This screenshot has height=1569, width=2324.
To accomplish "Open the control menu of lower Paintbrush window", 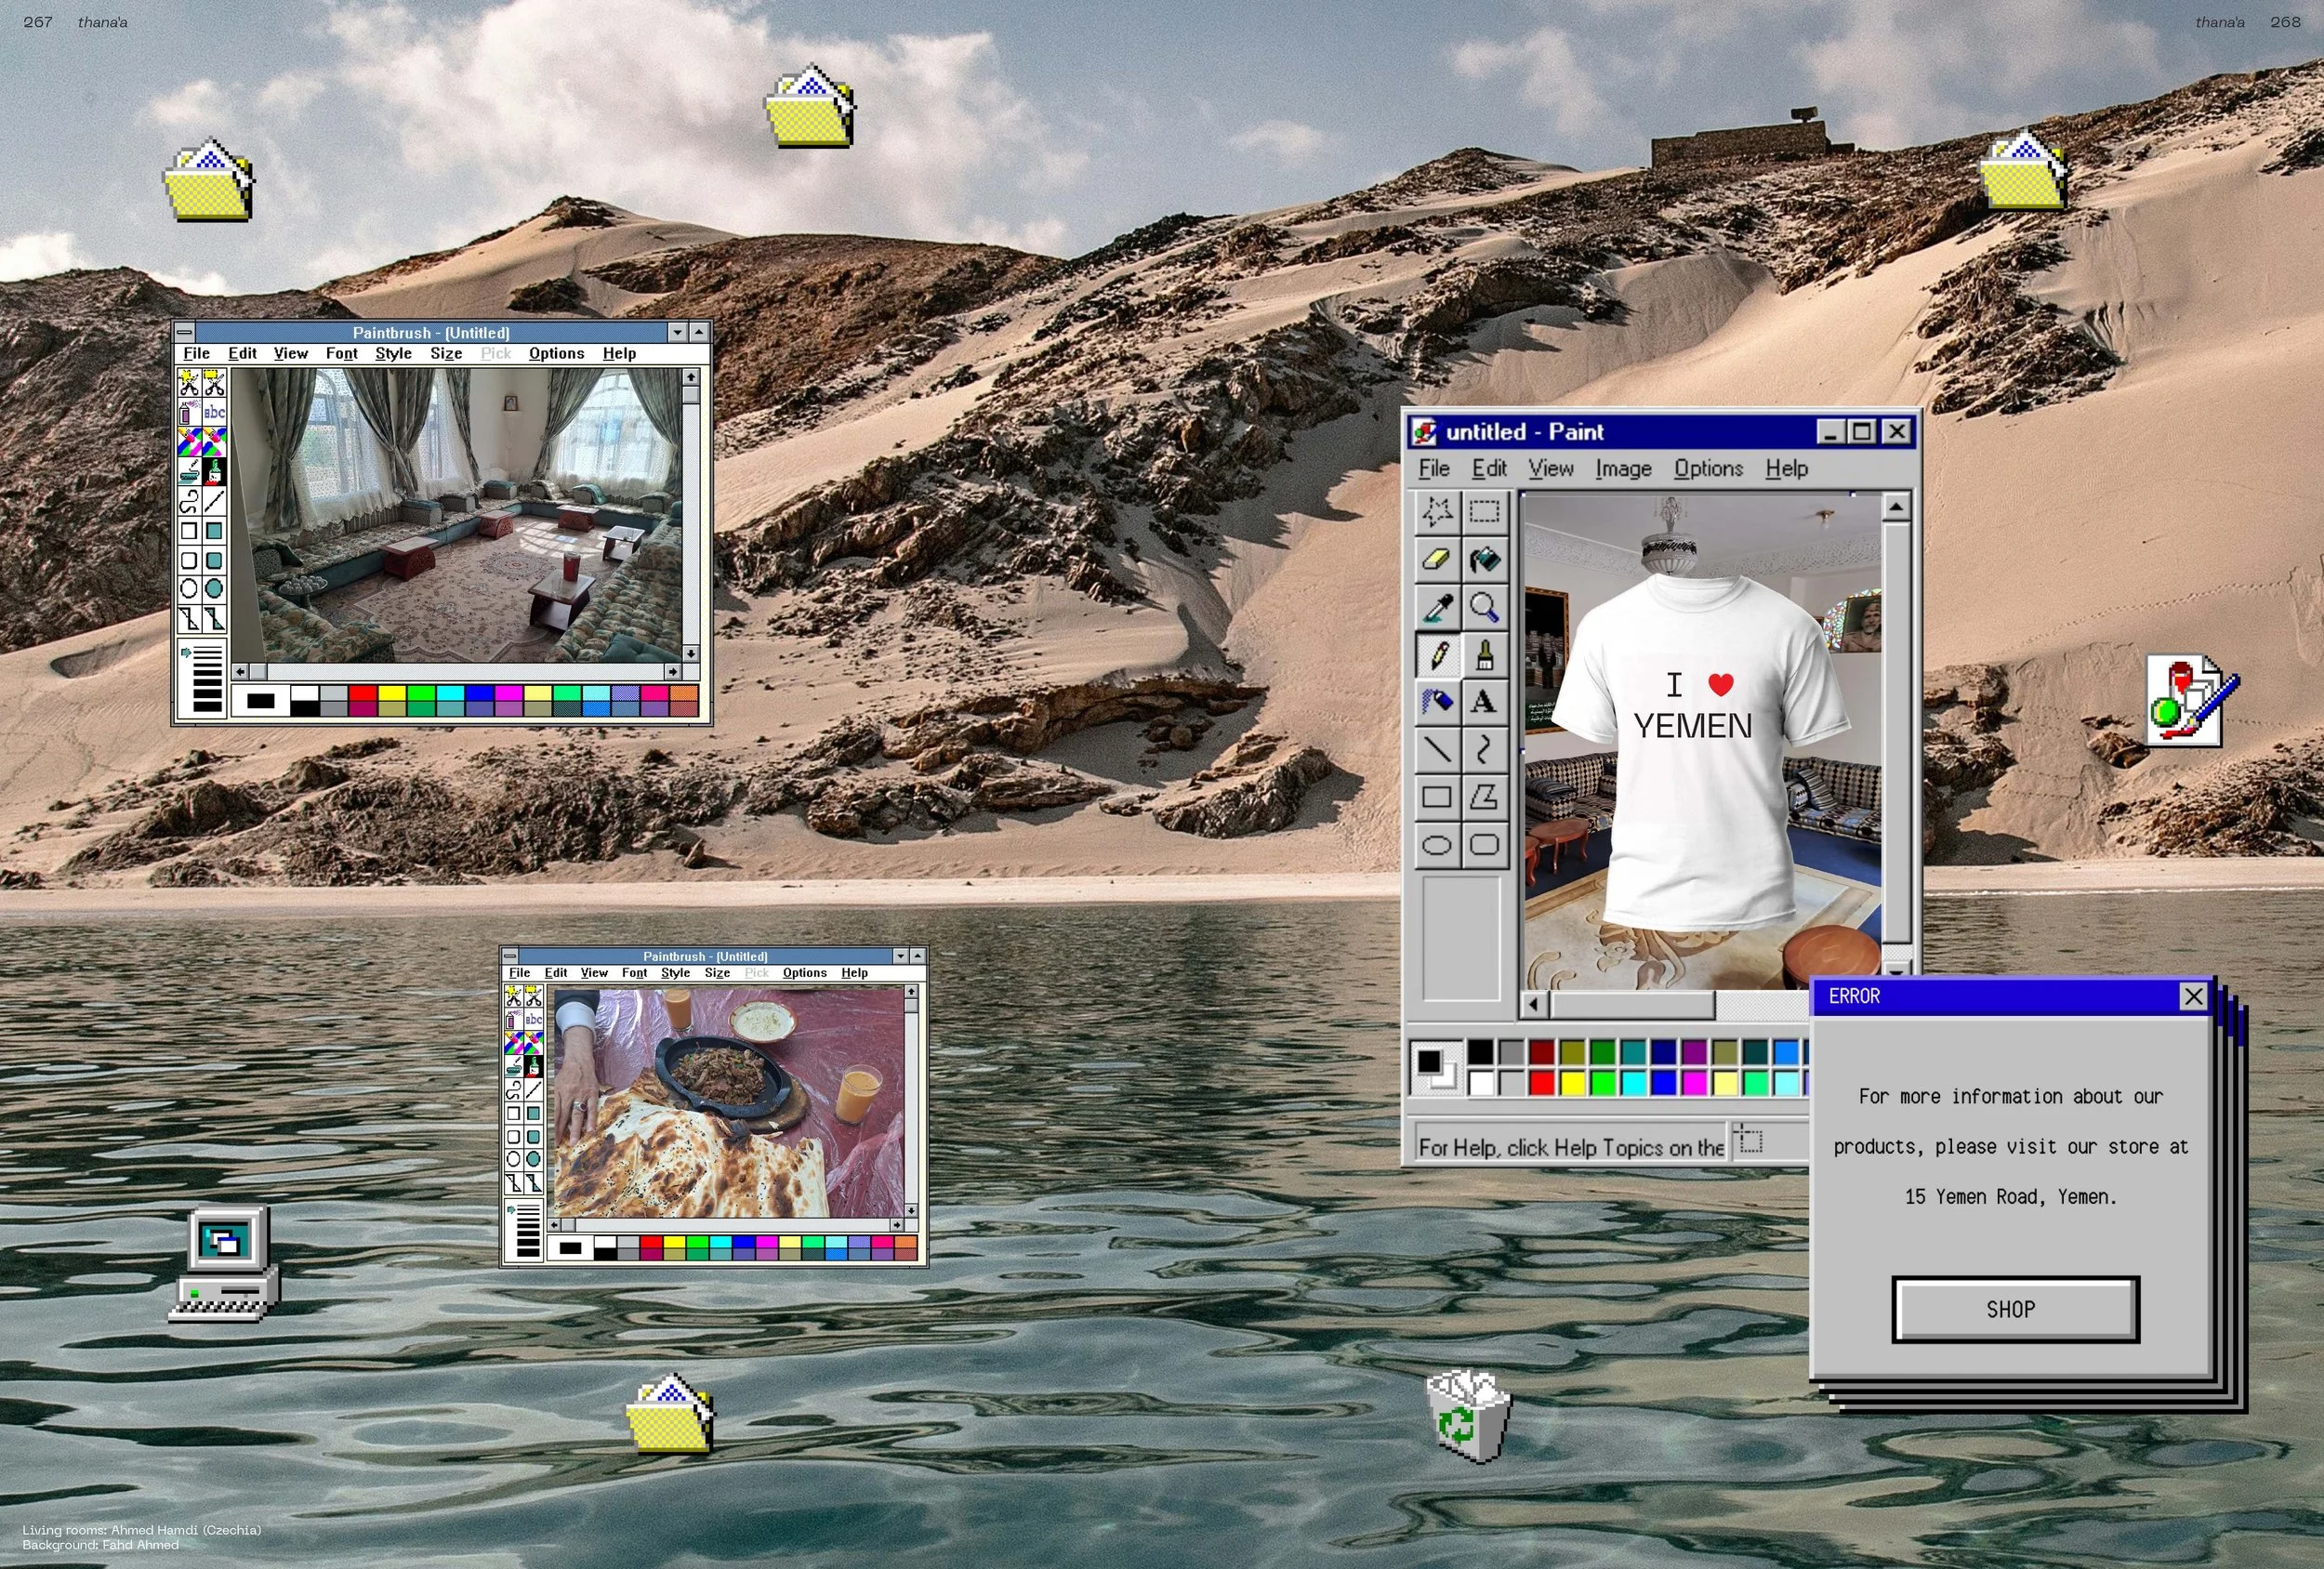I will [510, 956].
